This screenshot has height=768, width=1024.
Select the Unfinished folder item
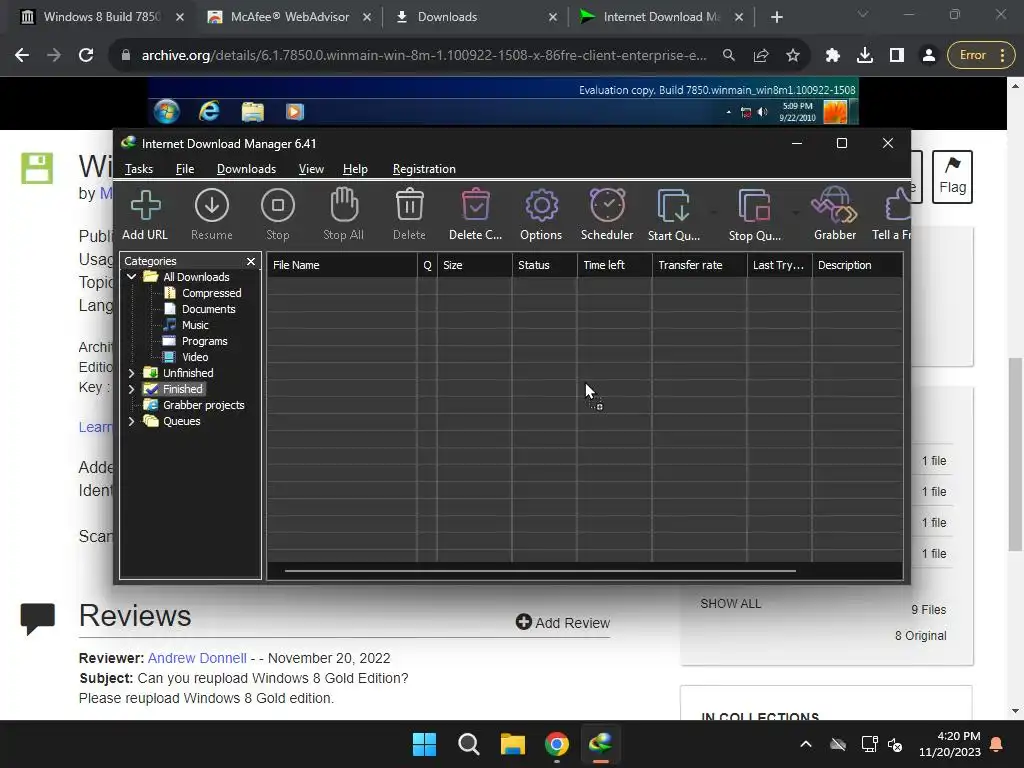point(187,373)
